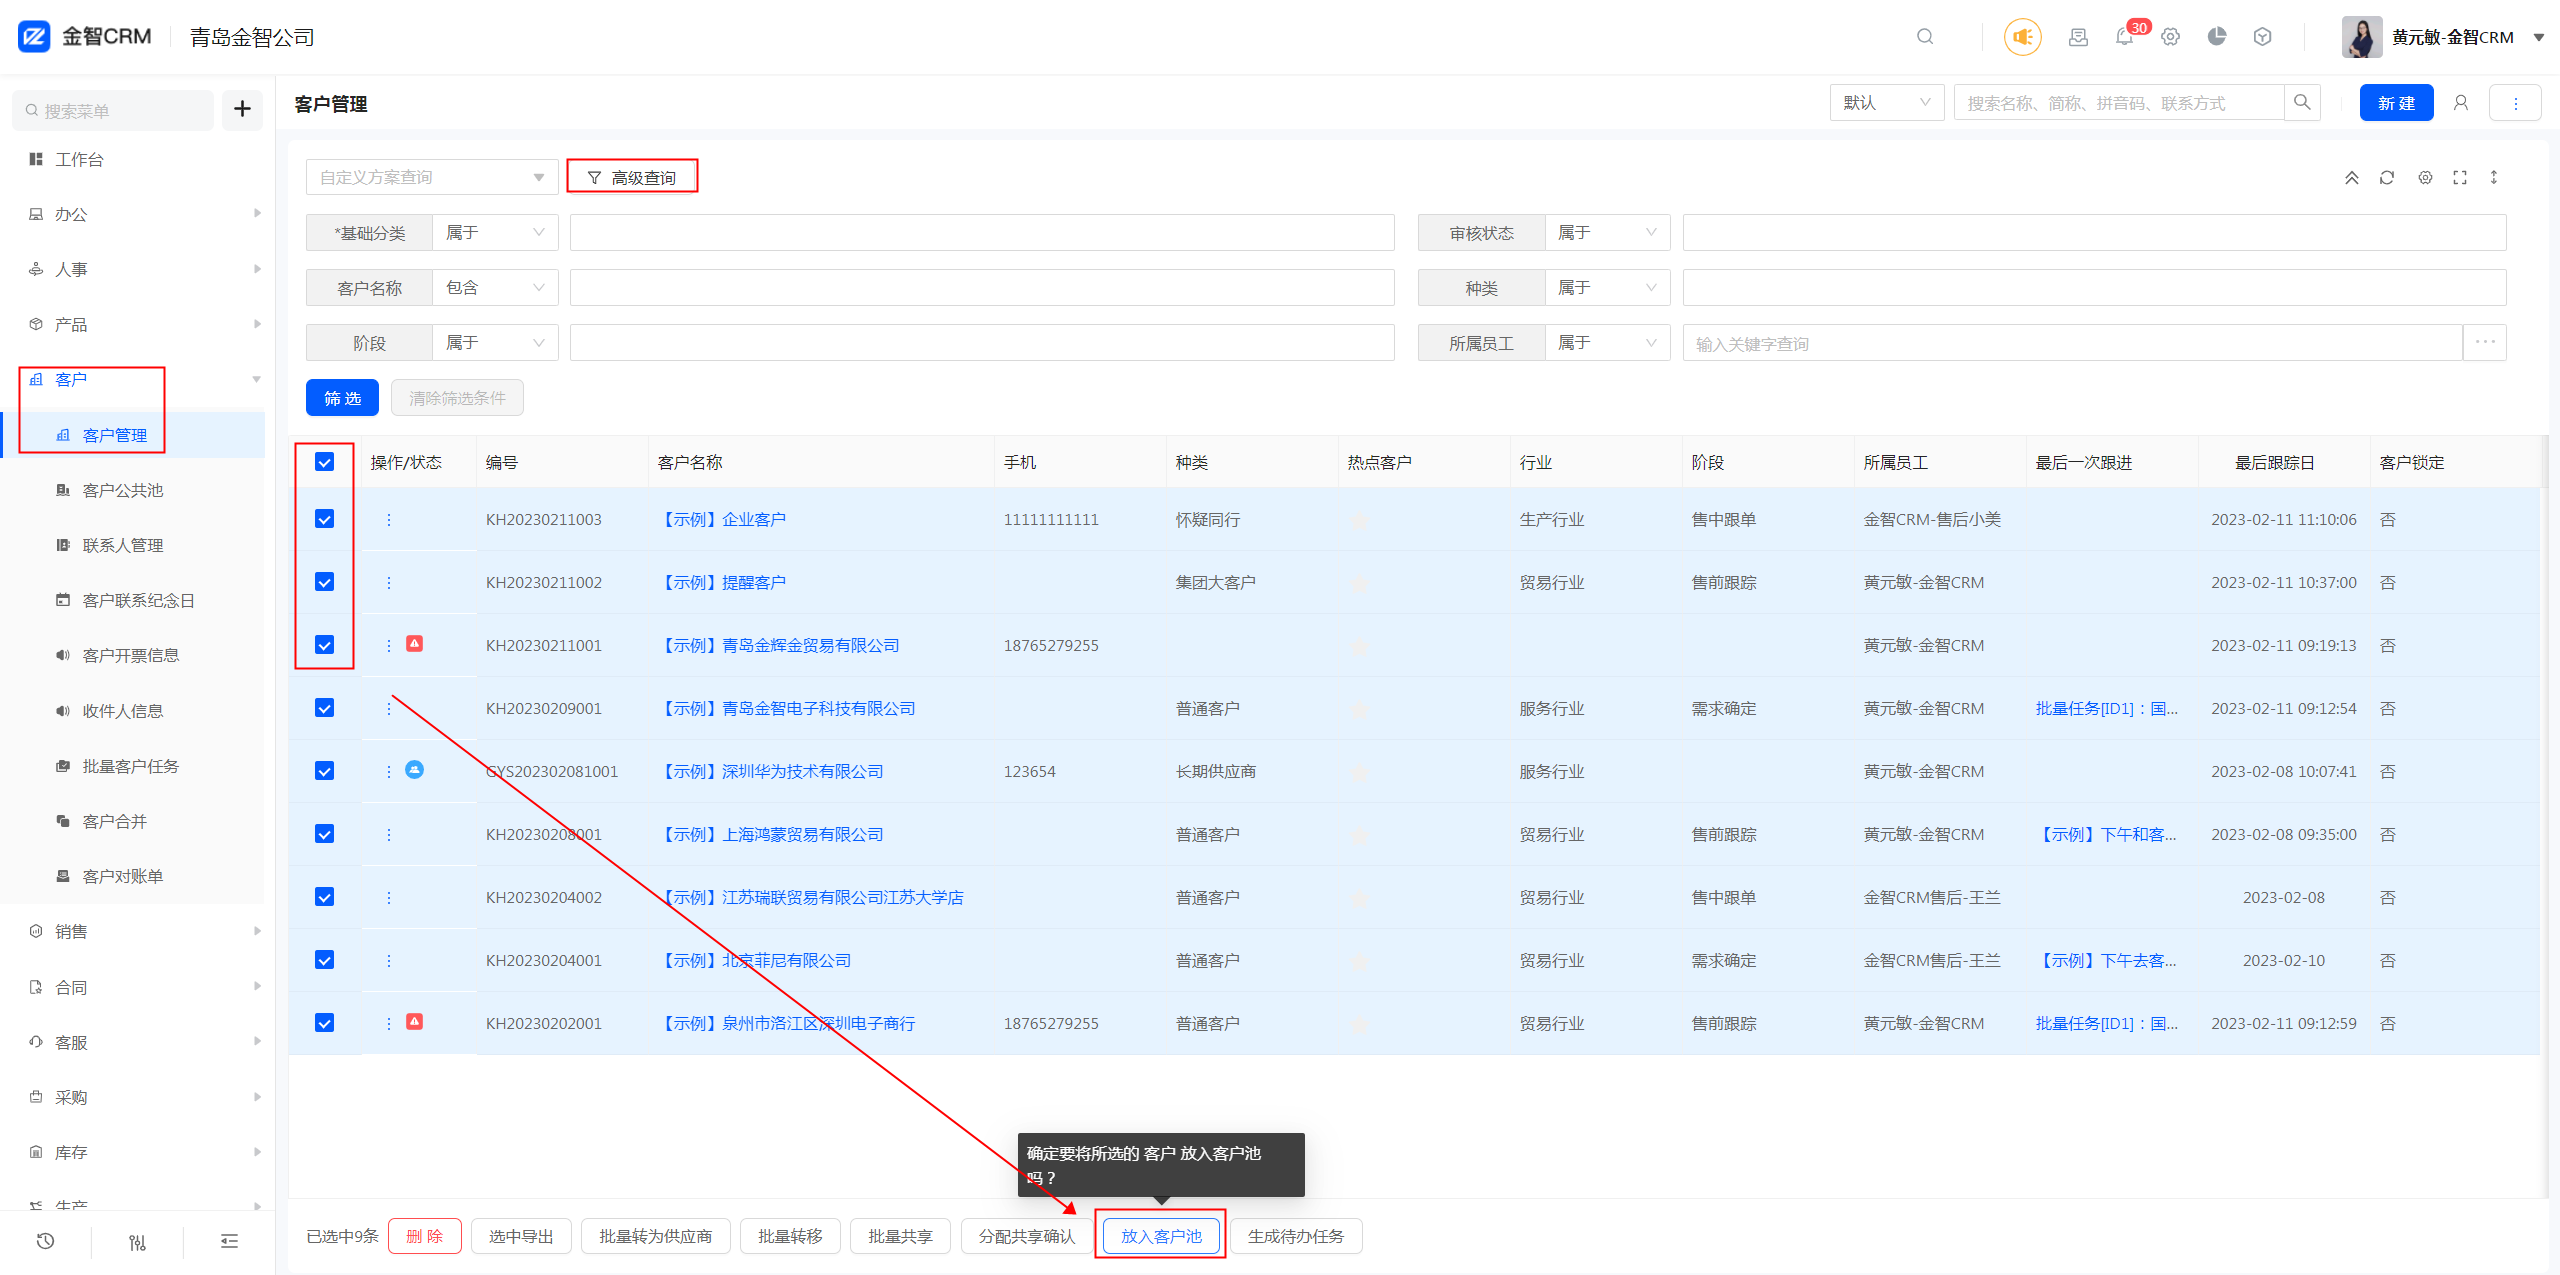Open 种类 operator dropdown
Screen dimensions: 2560x1275
point(1607,288)
